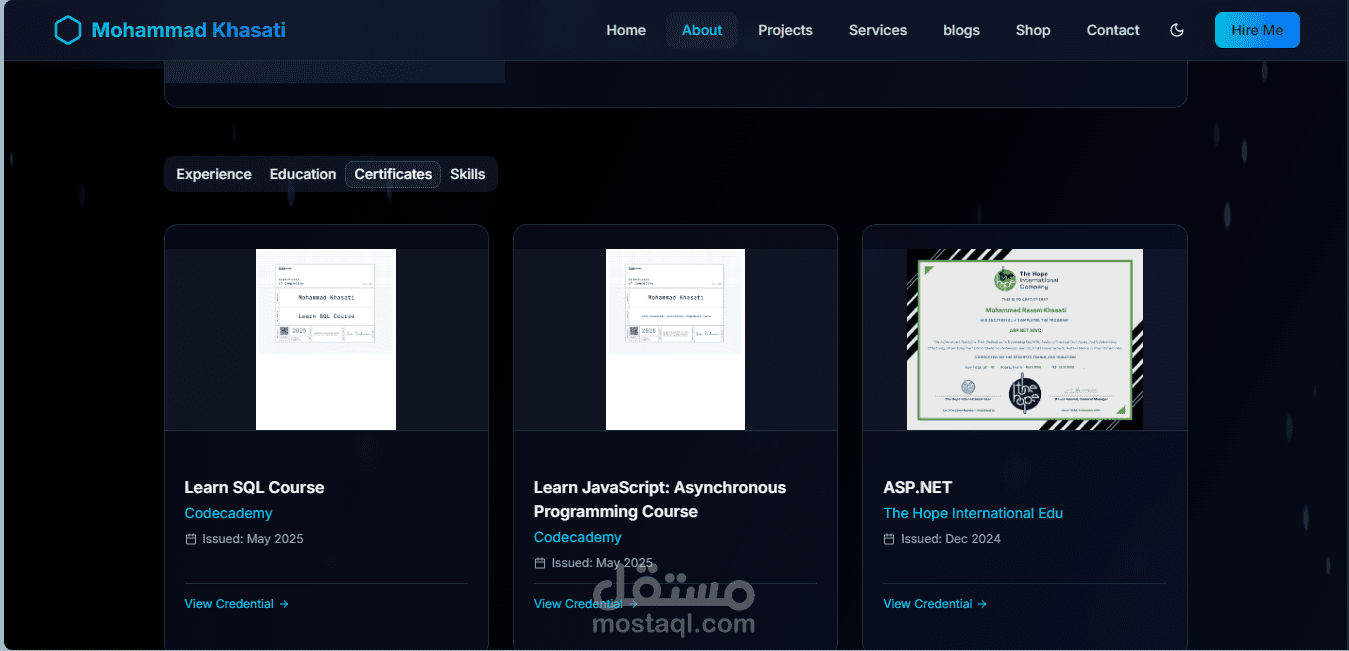Click Issued: Dec 2024 text
Screen dimensions: 1349x651
point(951,539)
